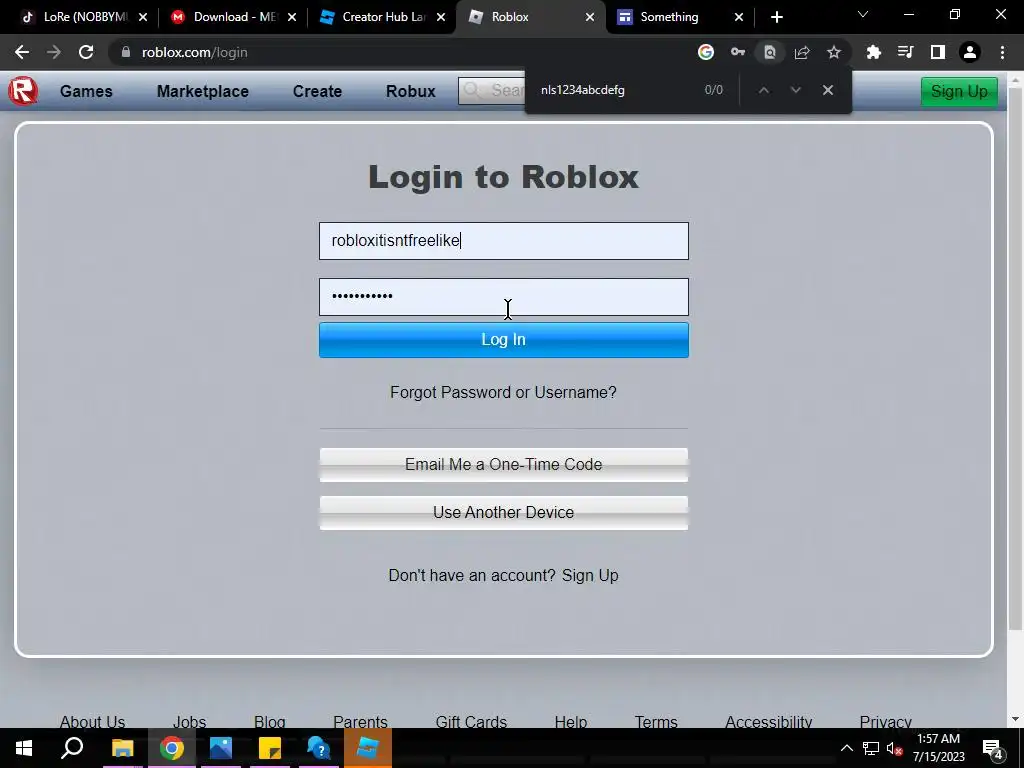Click the find-in-page search icon
Image resolution: width=1024 pixels, height=768 pixels.
[x=770, y=52]
